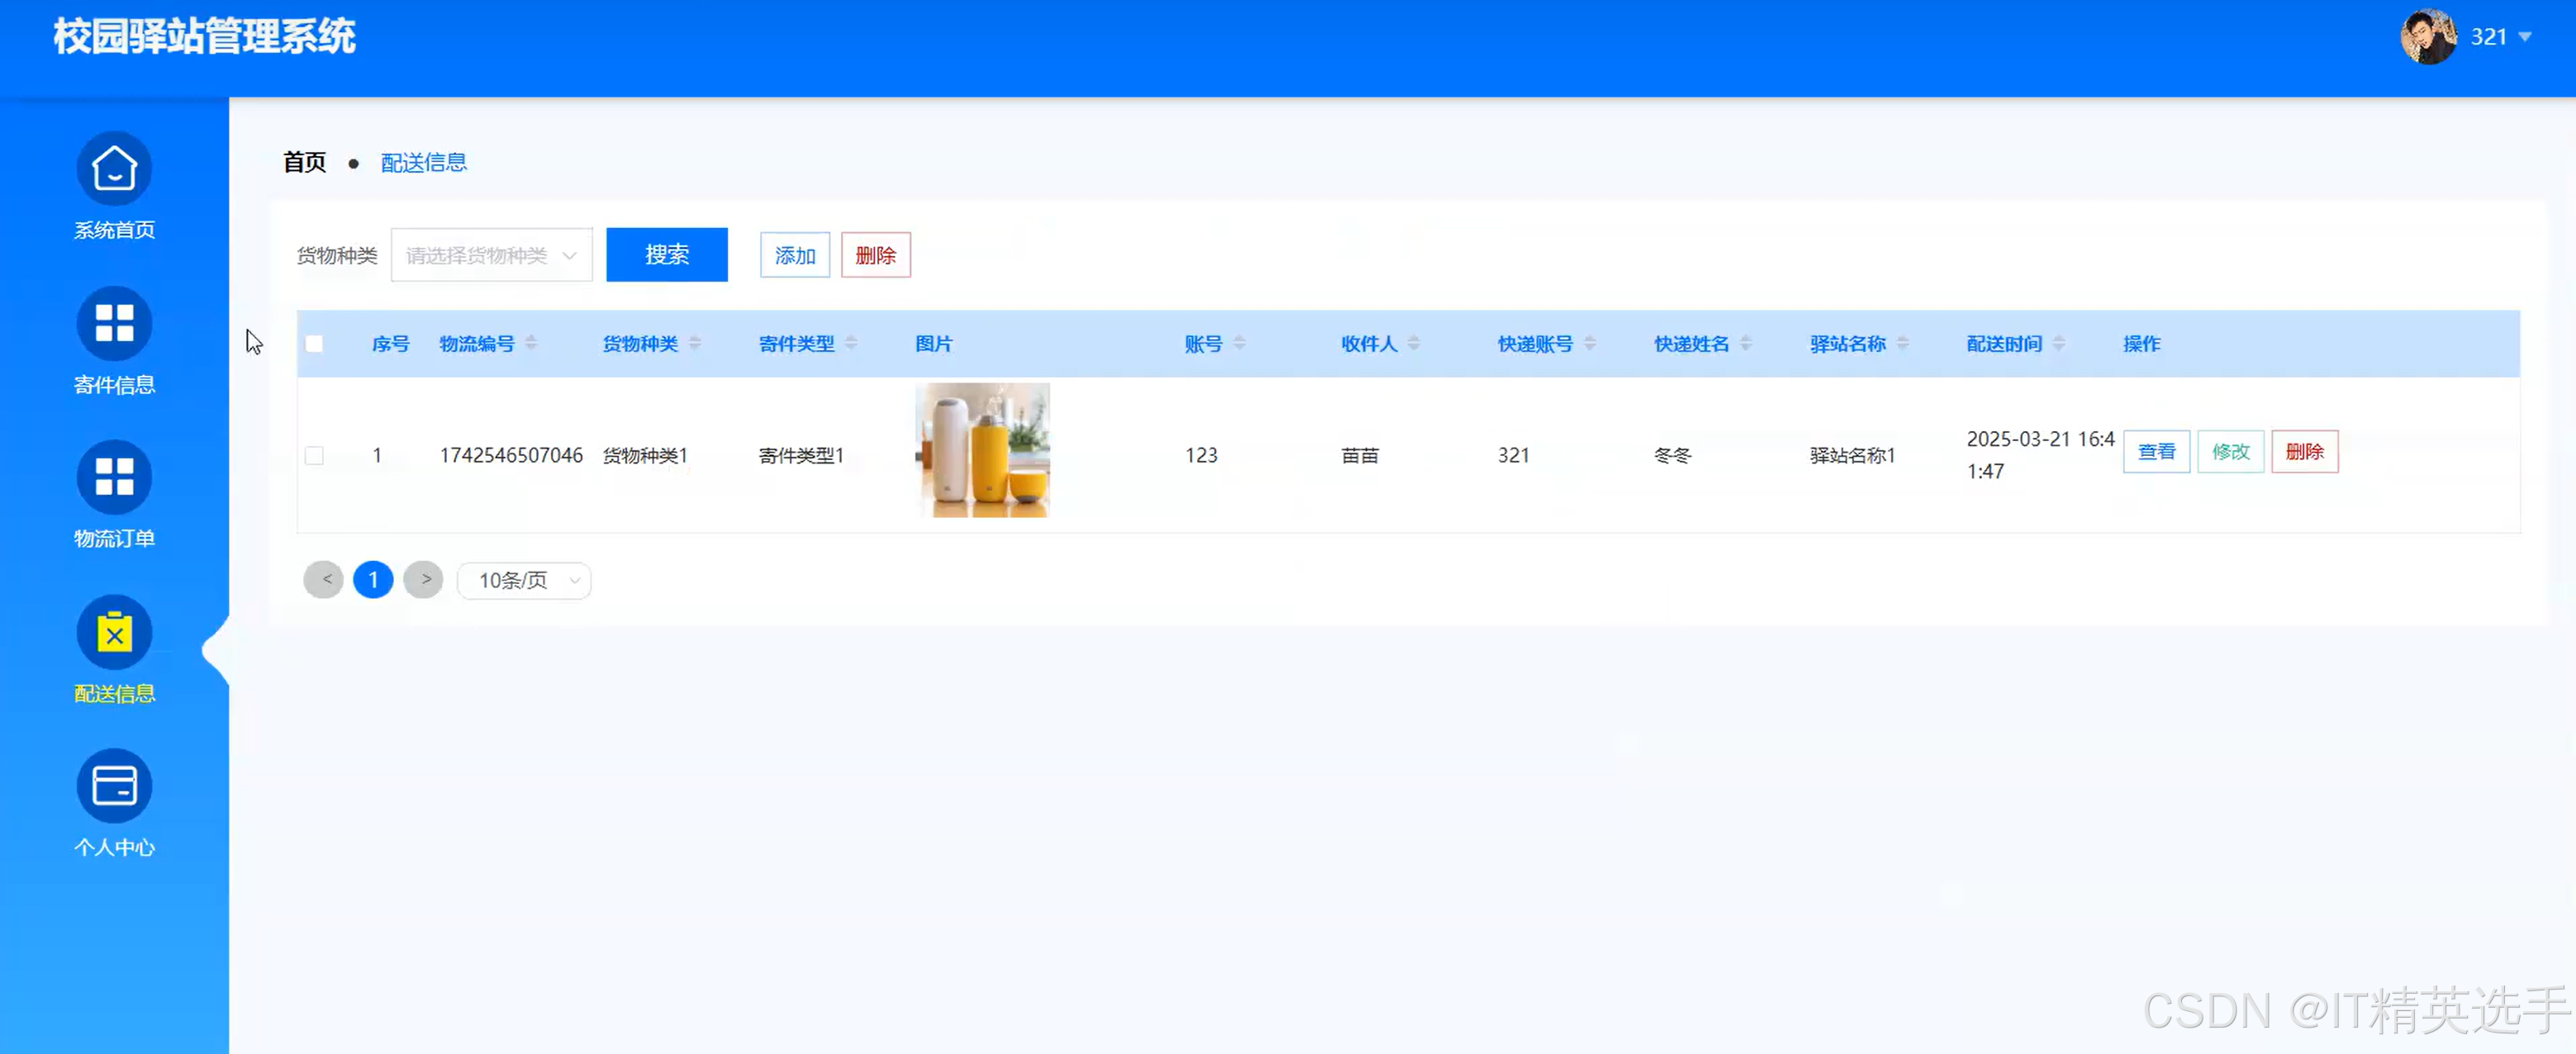Open the 个人中心 card icon
Image resolution: width=2576 pixels, height=1054 pixels.
[114, 786]
